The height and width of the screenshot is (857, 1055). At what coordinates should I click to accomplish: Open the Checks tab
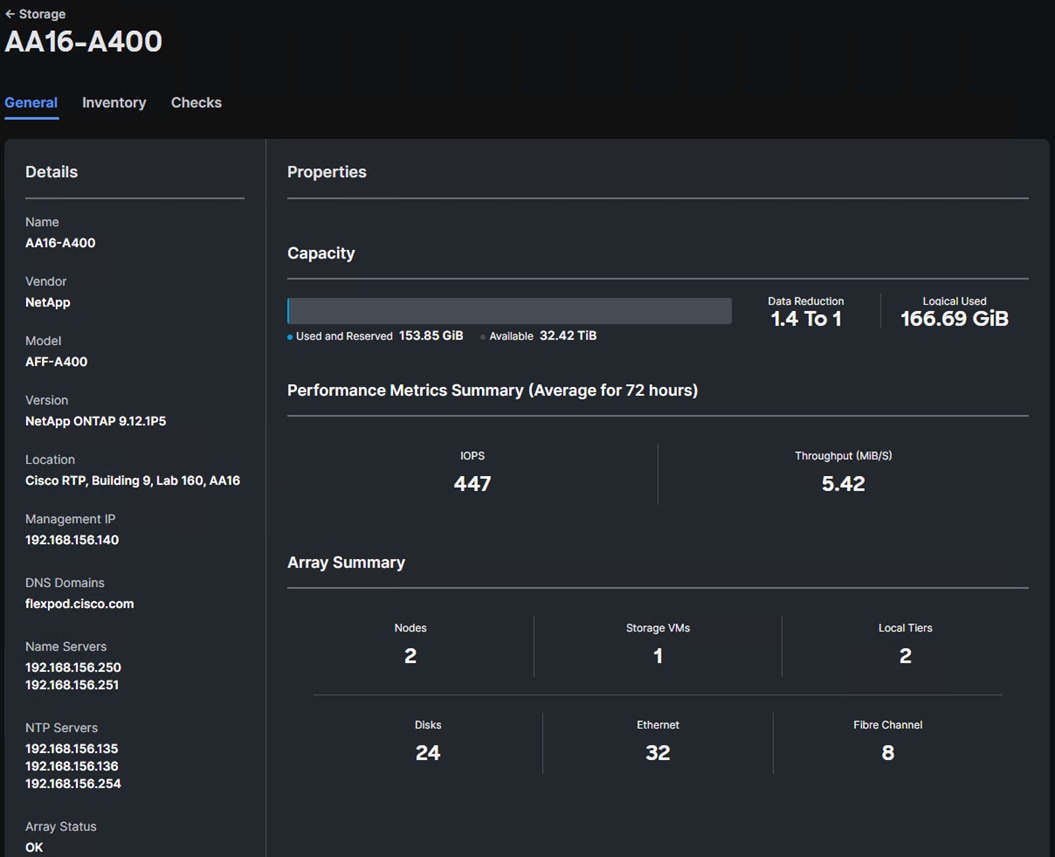pos(196,103)
